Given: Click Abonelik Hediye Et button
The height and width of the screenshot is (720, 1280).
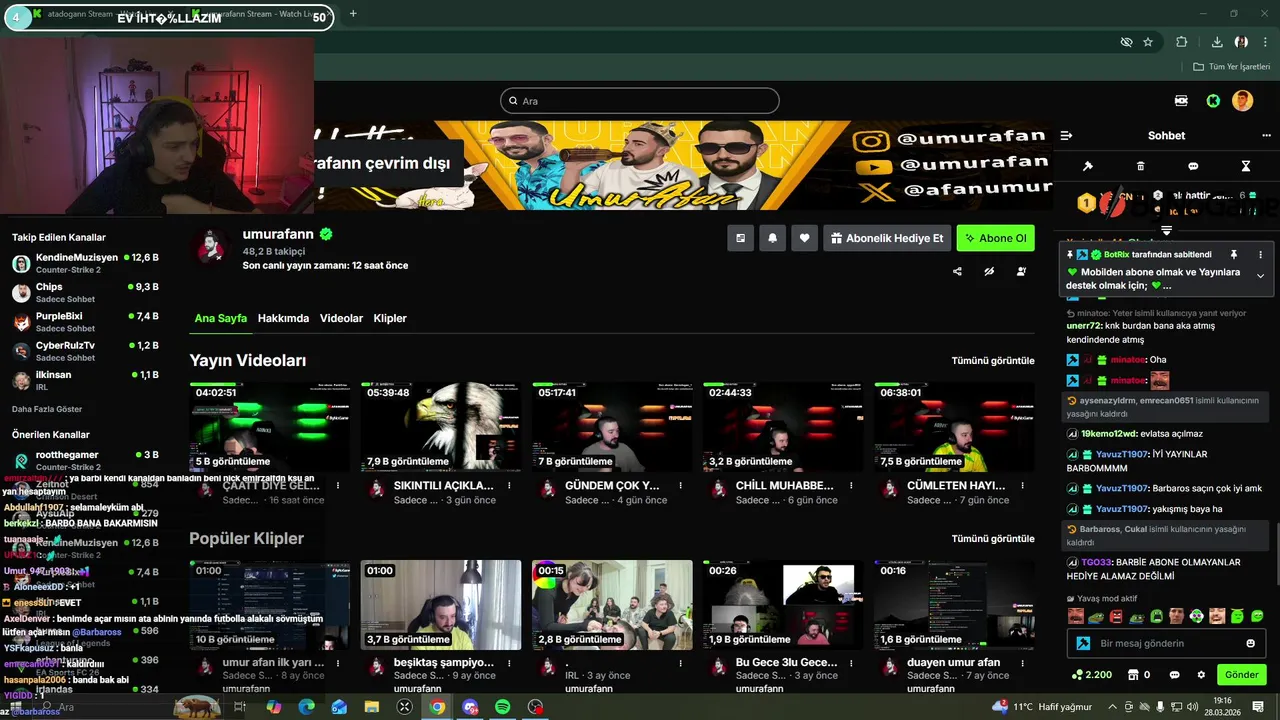Looking at the screenshot, I should pyautogui.click(x=887, y=238).
